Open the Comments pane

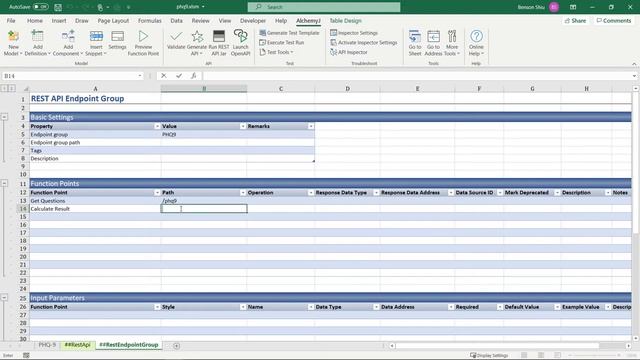(x=613, y=20)
